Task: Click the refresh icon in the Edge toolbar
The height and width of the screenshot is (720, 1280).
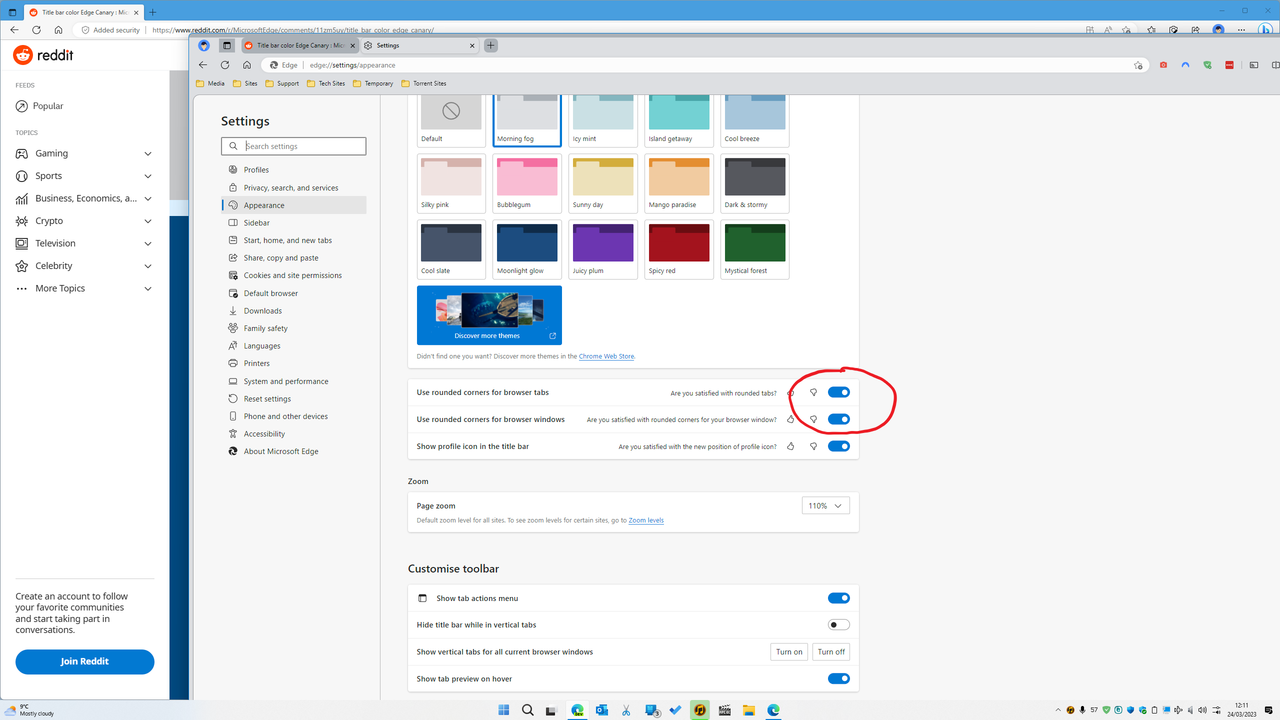Action: click(224, 64)
